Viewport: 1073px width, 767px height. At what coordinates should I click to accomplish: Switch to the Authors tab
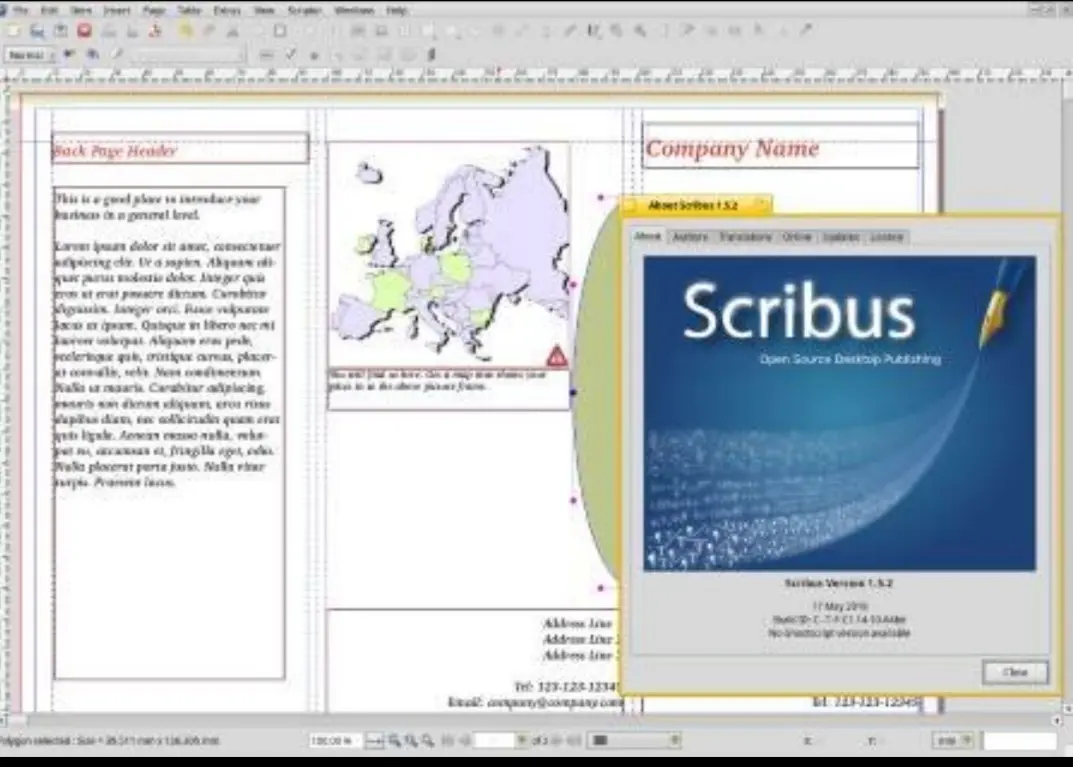coord(690,237)
